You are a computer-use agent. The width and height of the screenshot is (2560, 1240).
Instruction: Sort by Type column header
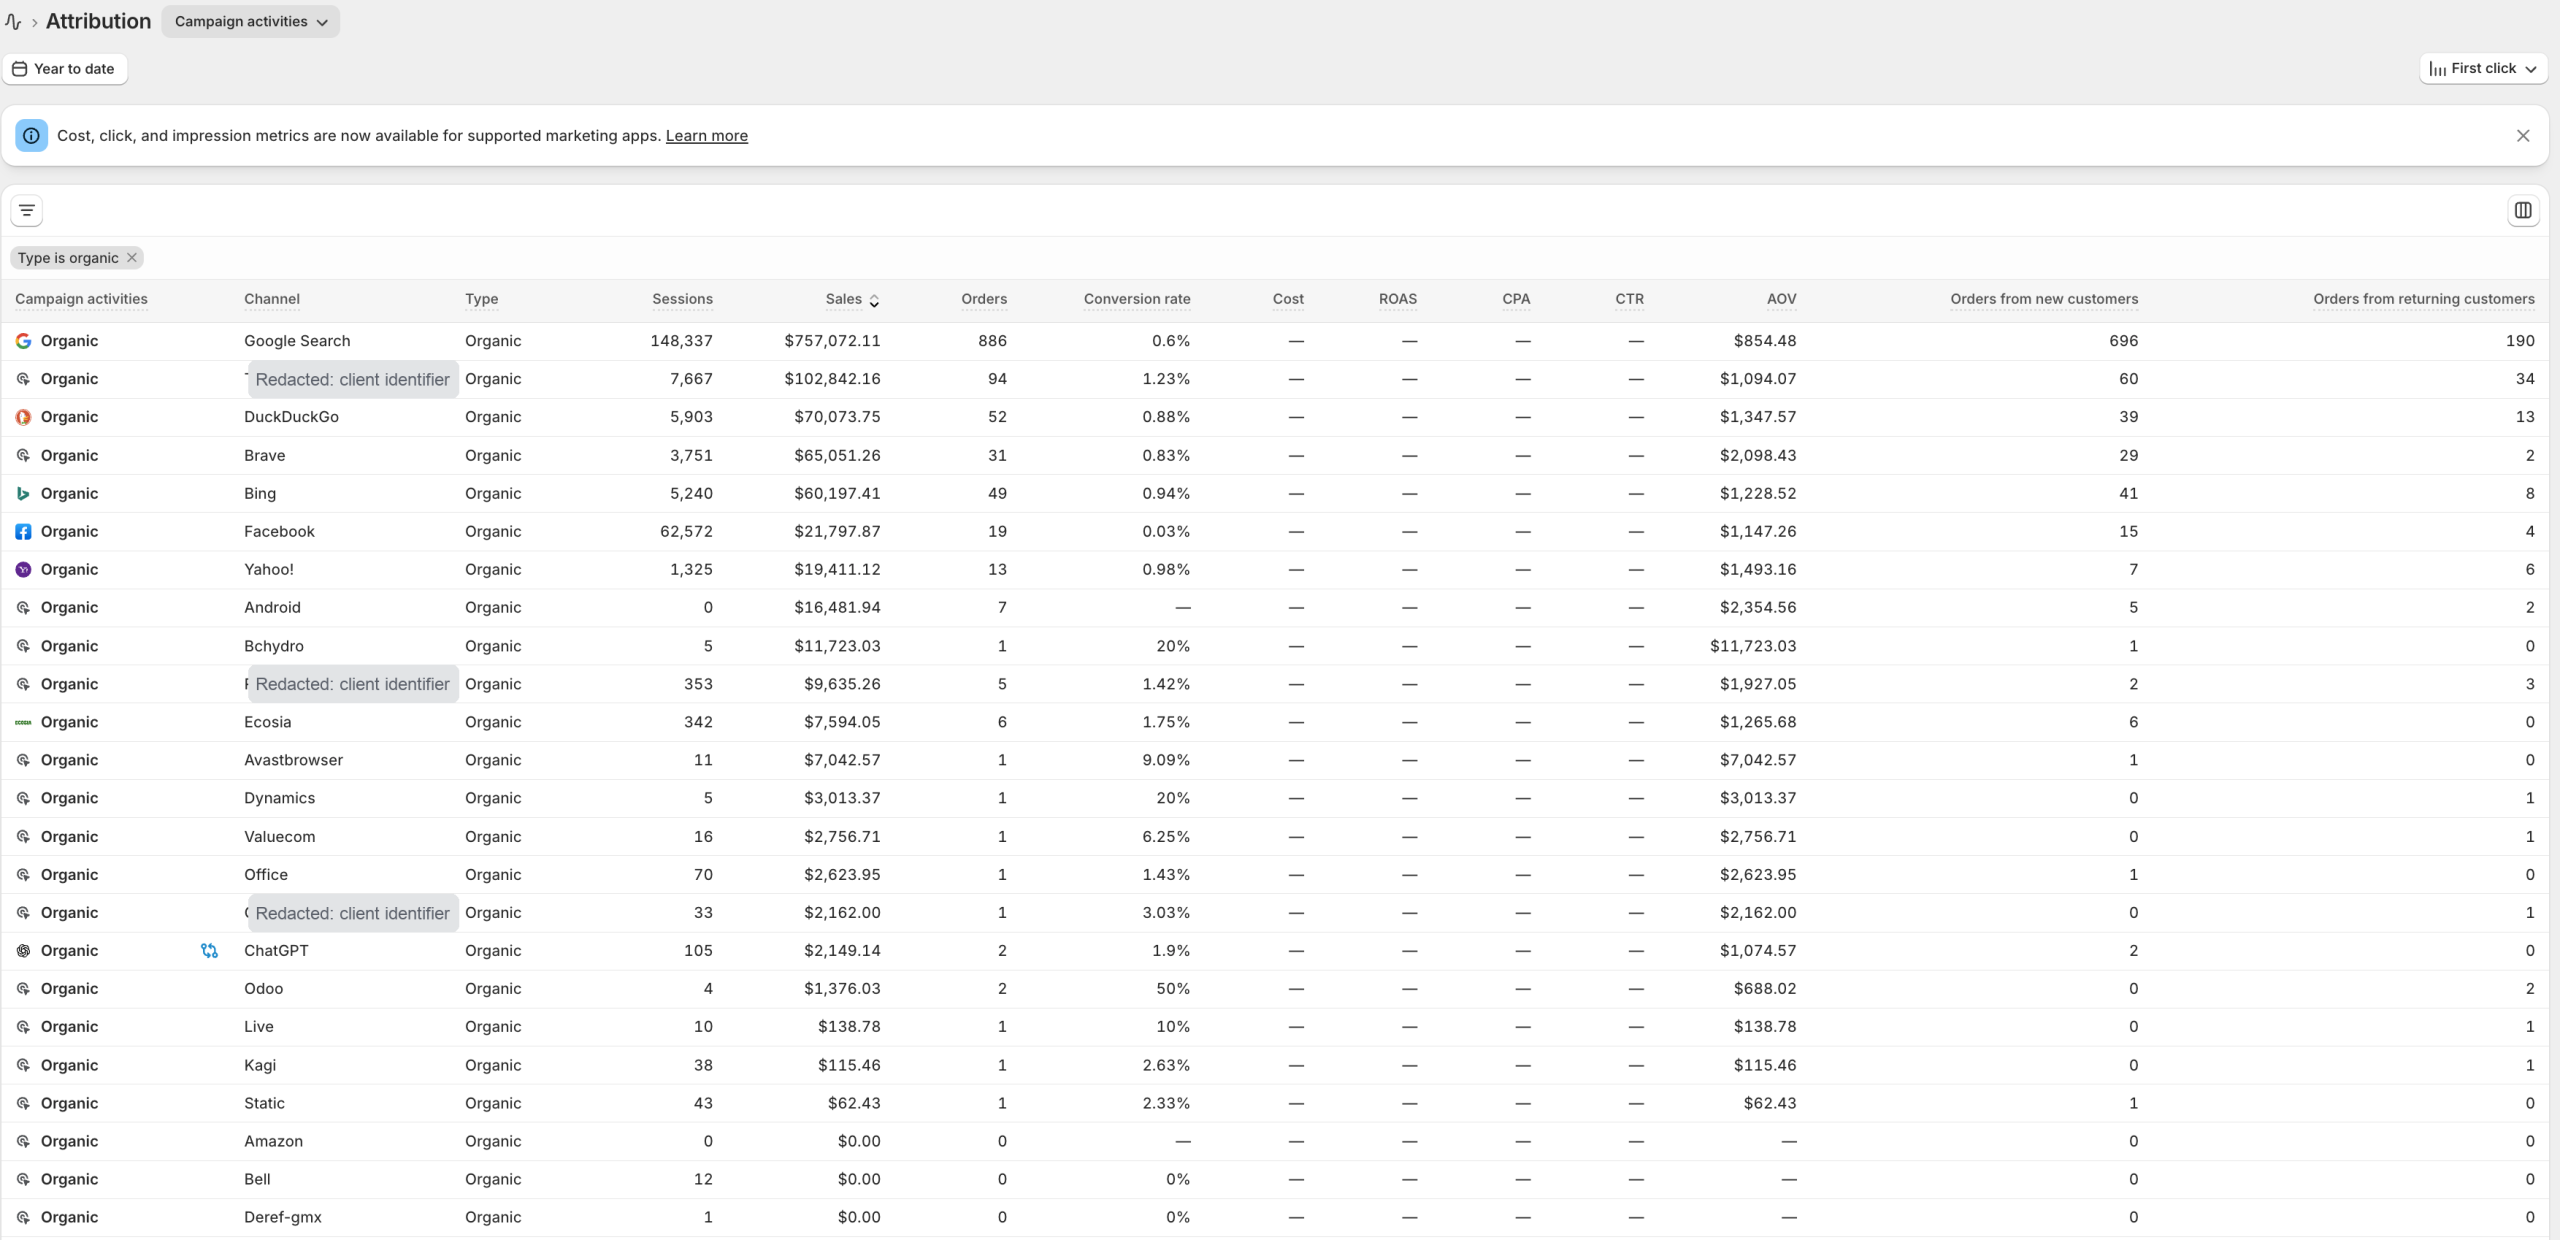[481, 299]
